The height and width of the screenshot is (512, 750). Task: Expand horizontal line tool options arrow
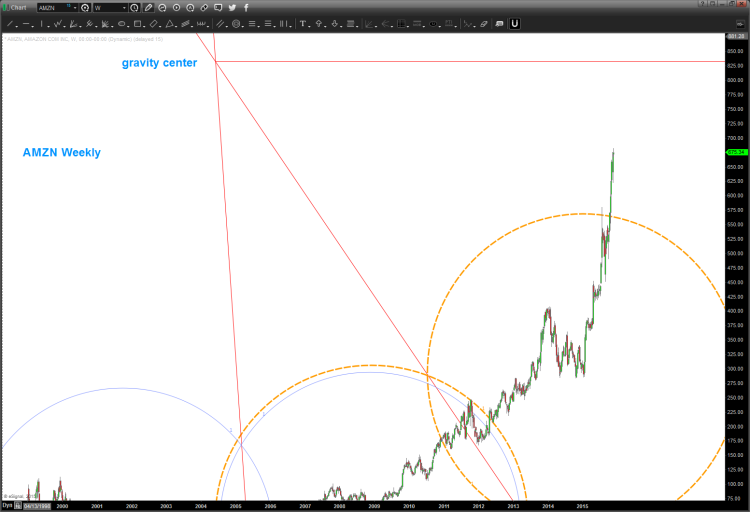point(32,26)
